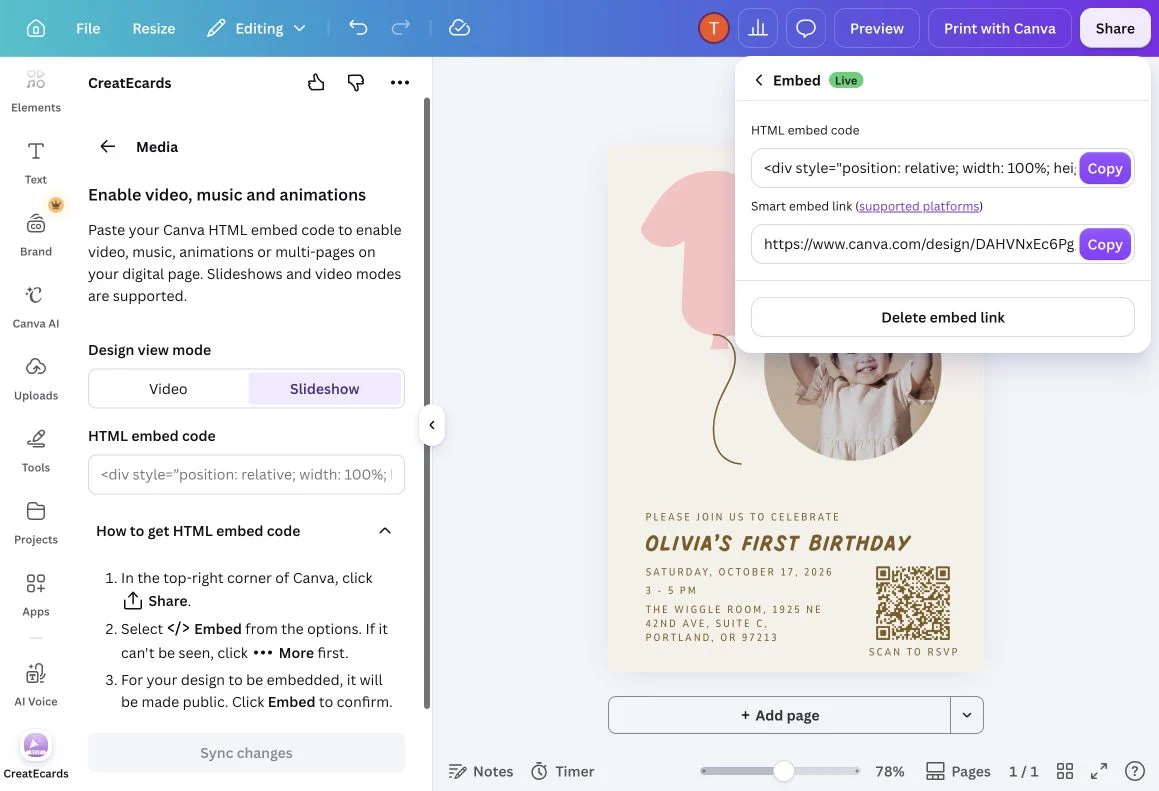Open the comments bubble icon

tap(806, 28)
